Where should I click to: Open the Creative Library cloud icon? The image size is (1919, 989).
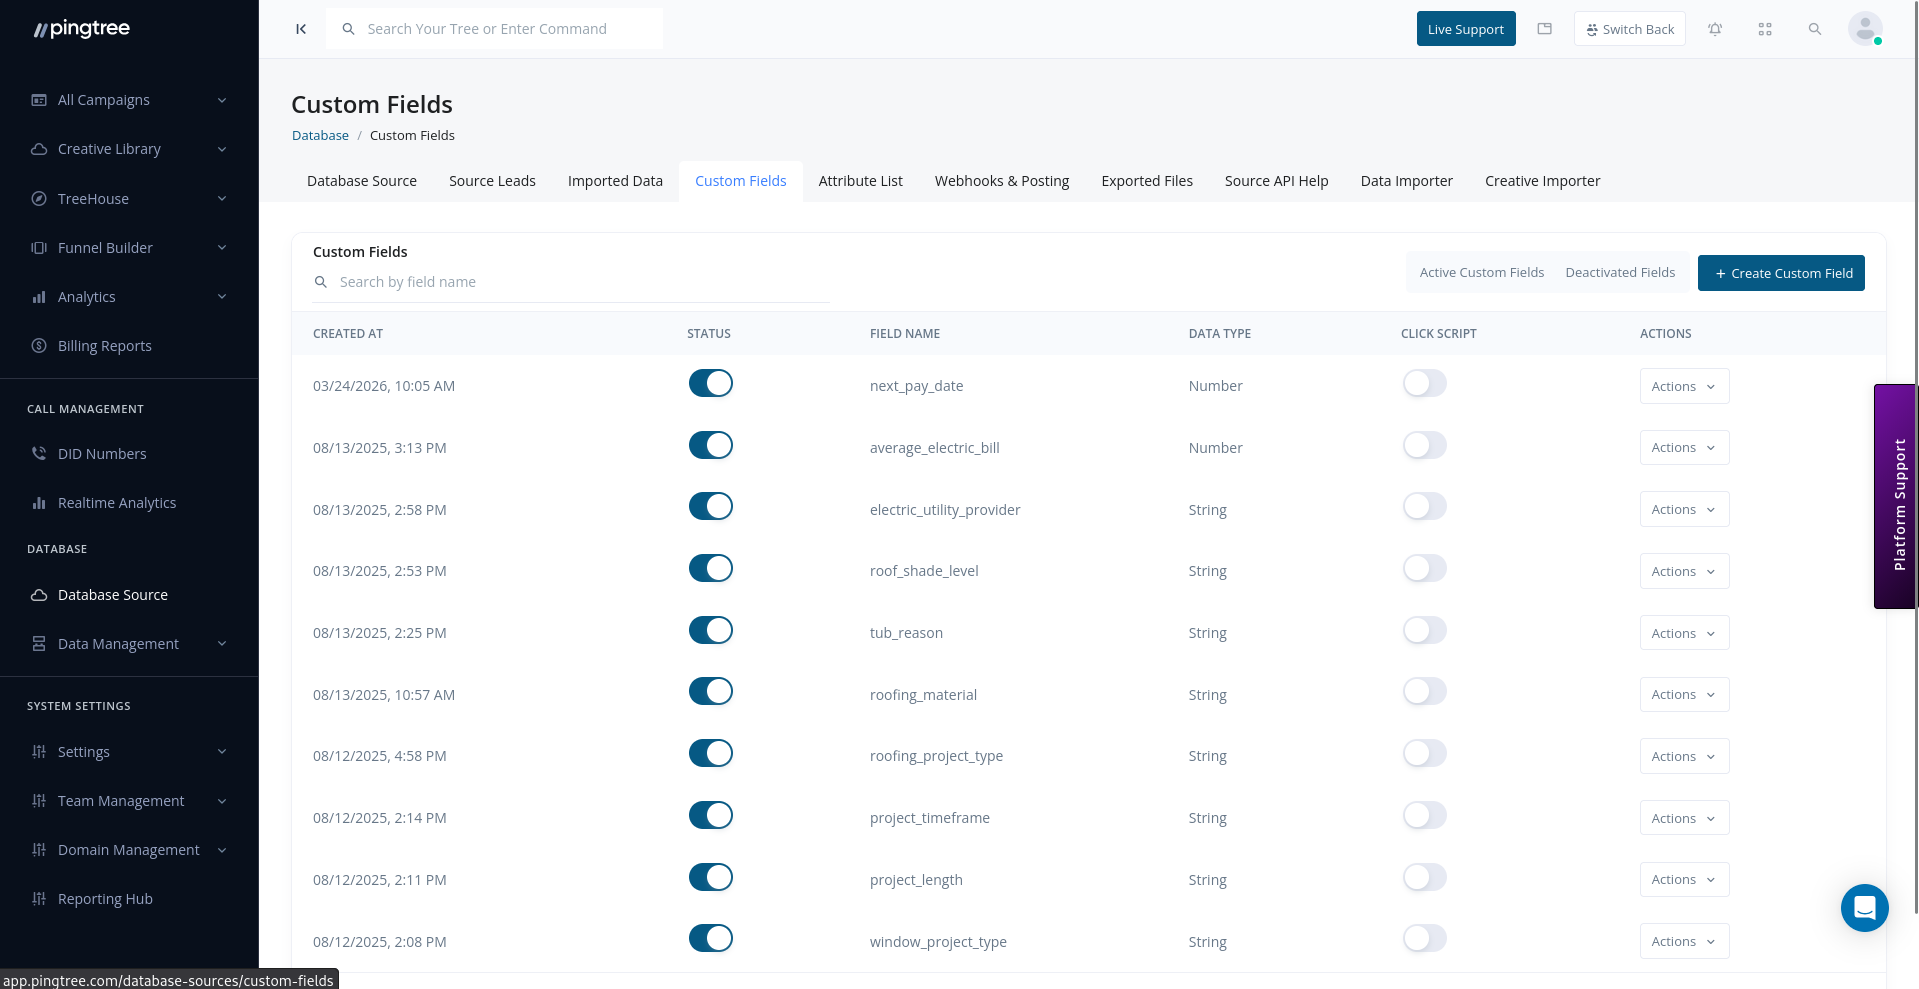(38, 148)
